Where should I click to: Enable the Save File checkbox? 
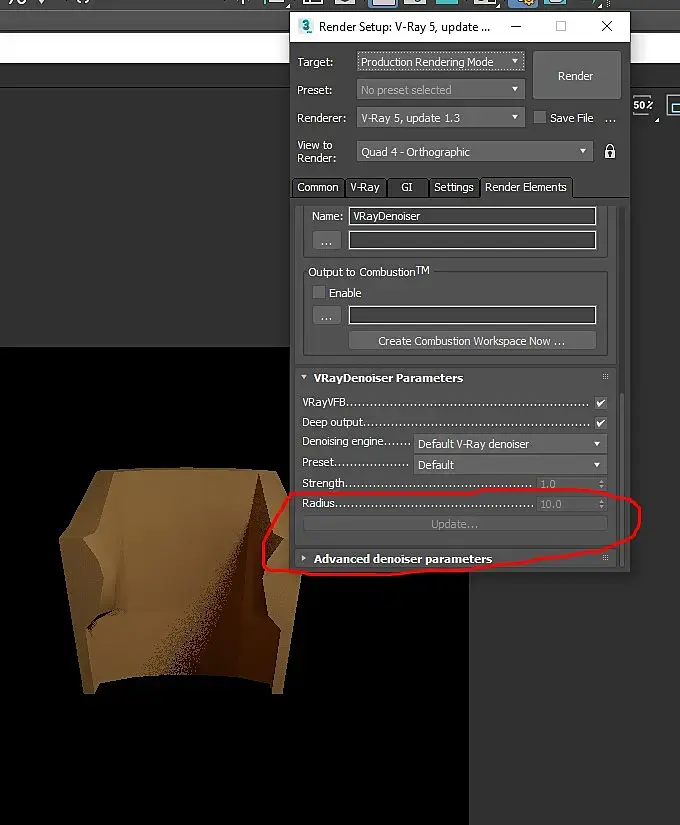539,117
